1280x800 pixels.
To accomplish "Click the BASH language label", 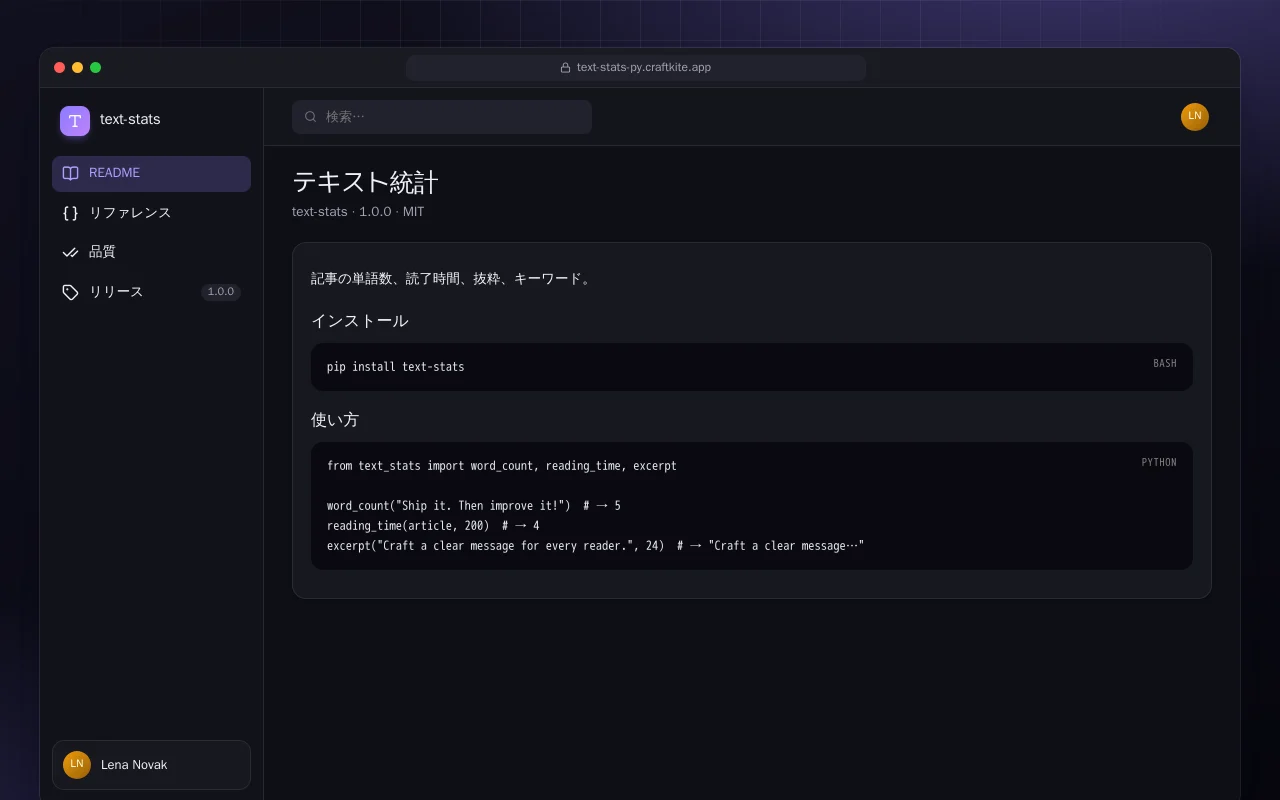I will (1165, 364).
